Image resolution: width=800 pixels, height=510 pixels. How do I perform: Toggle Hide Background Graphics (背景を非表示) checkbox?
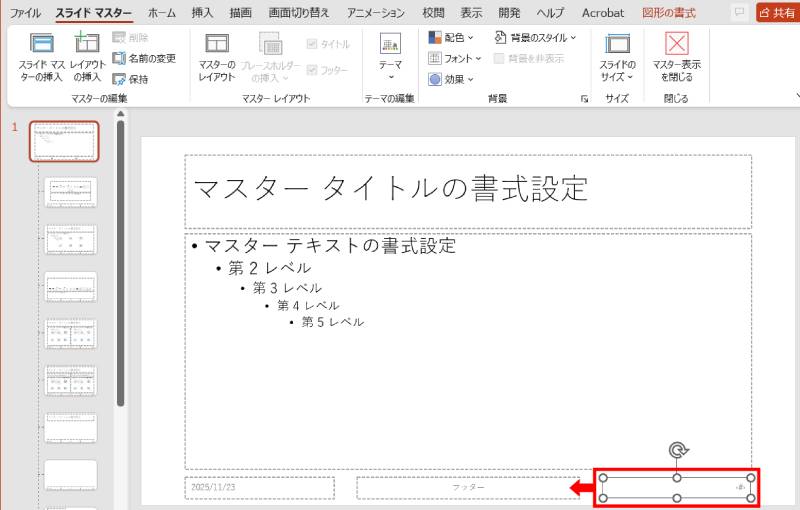pos(499,58)
